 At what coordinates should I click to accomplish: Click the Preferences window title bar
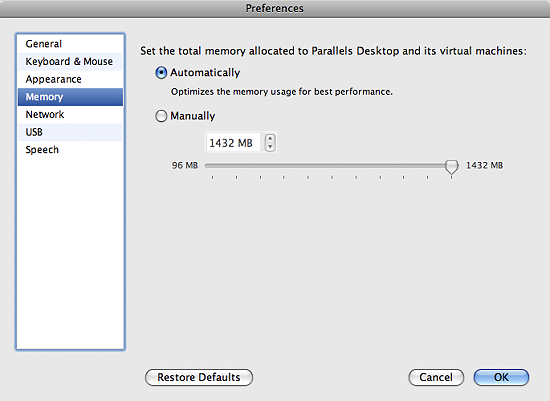coord(275,8)
